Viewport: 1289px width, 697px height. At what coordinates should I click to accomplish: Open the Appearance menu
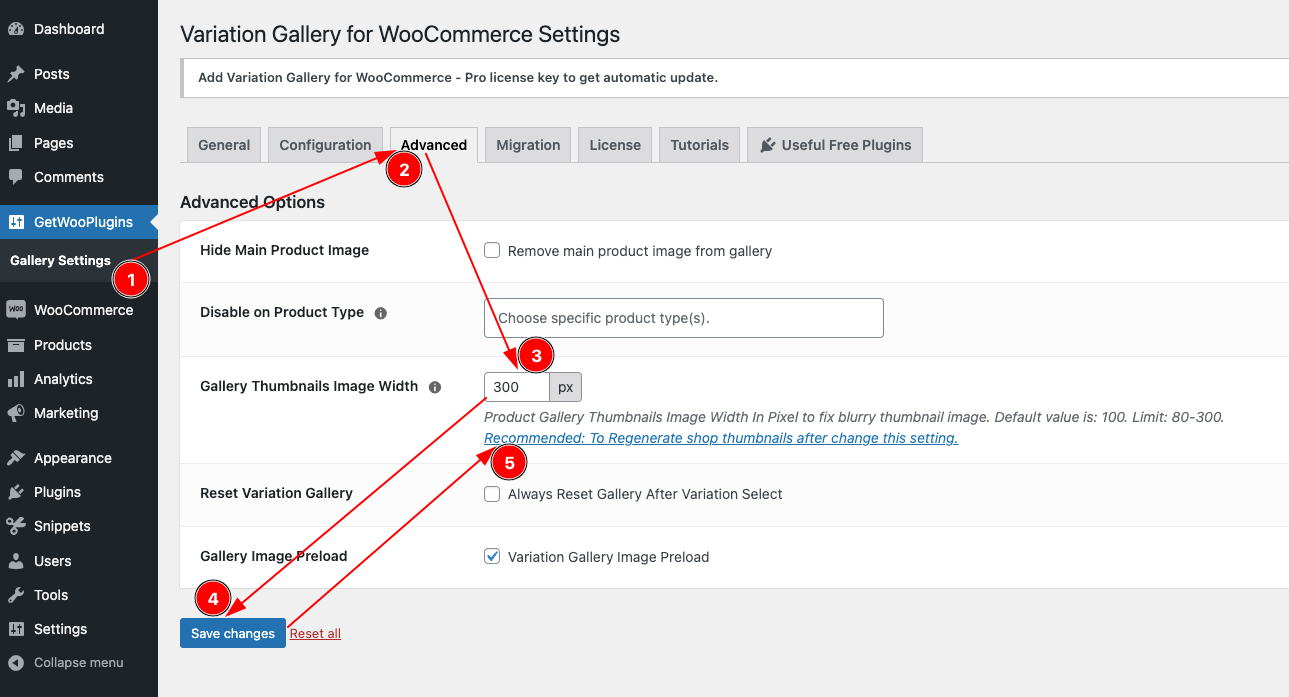click(79, 458)
